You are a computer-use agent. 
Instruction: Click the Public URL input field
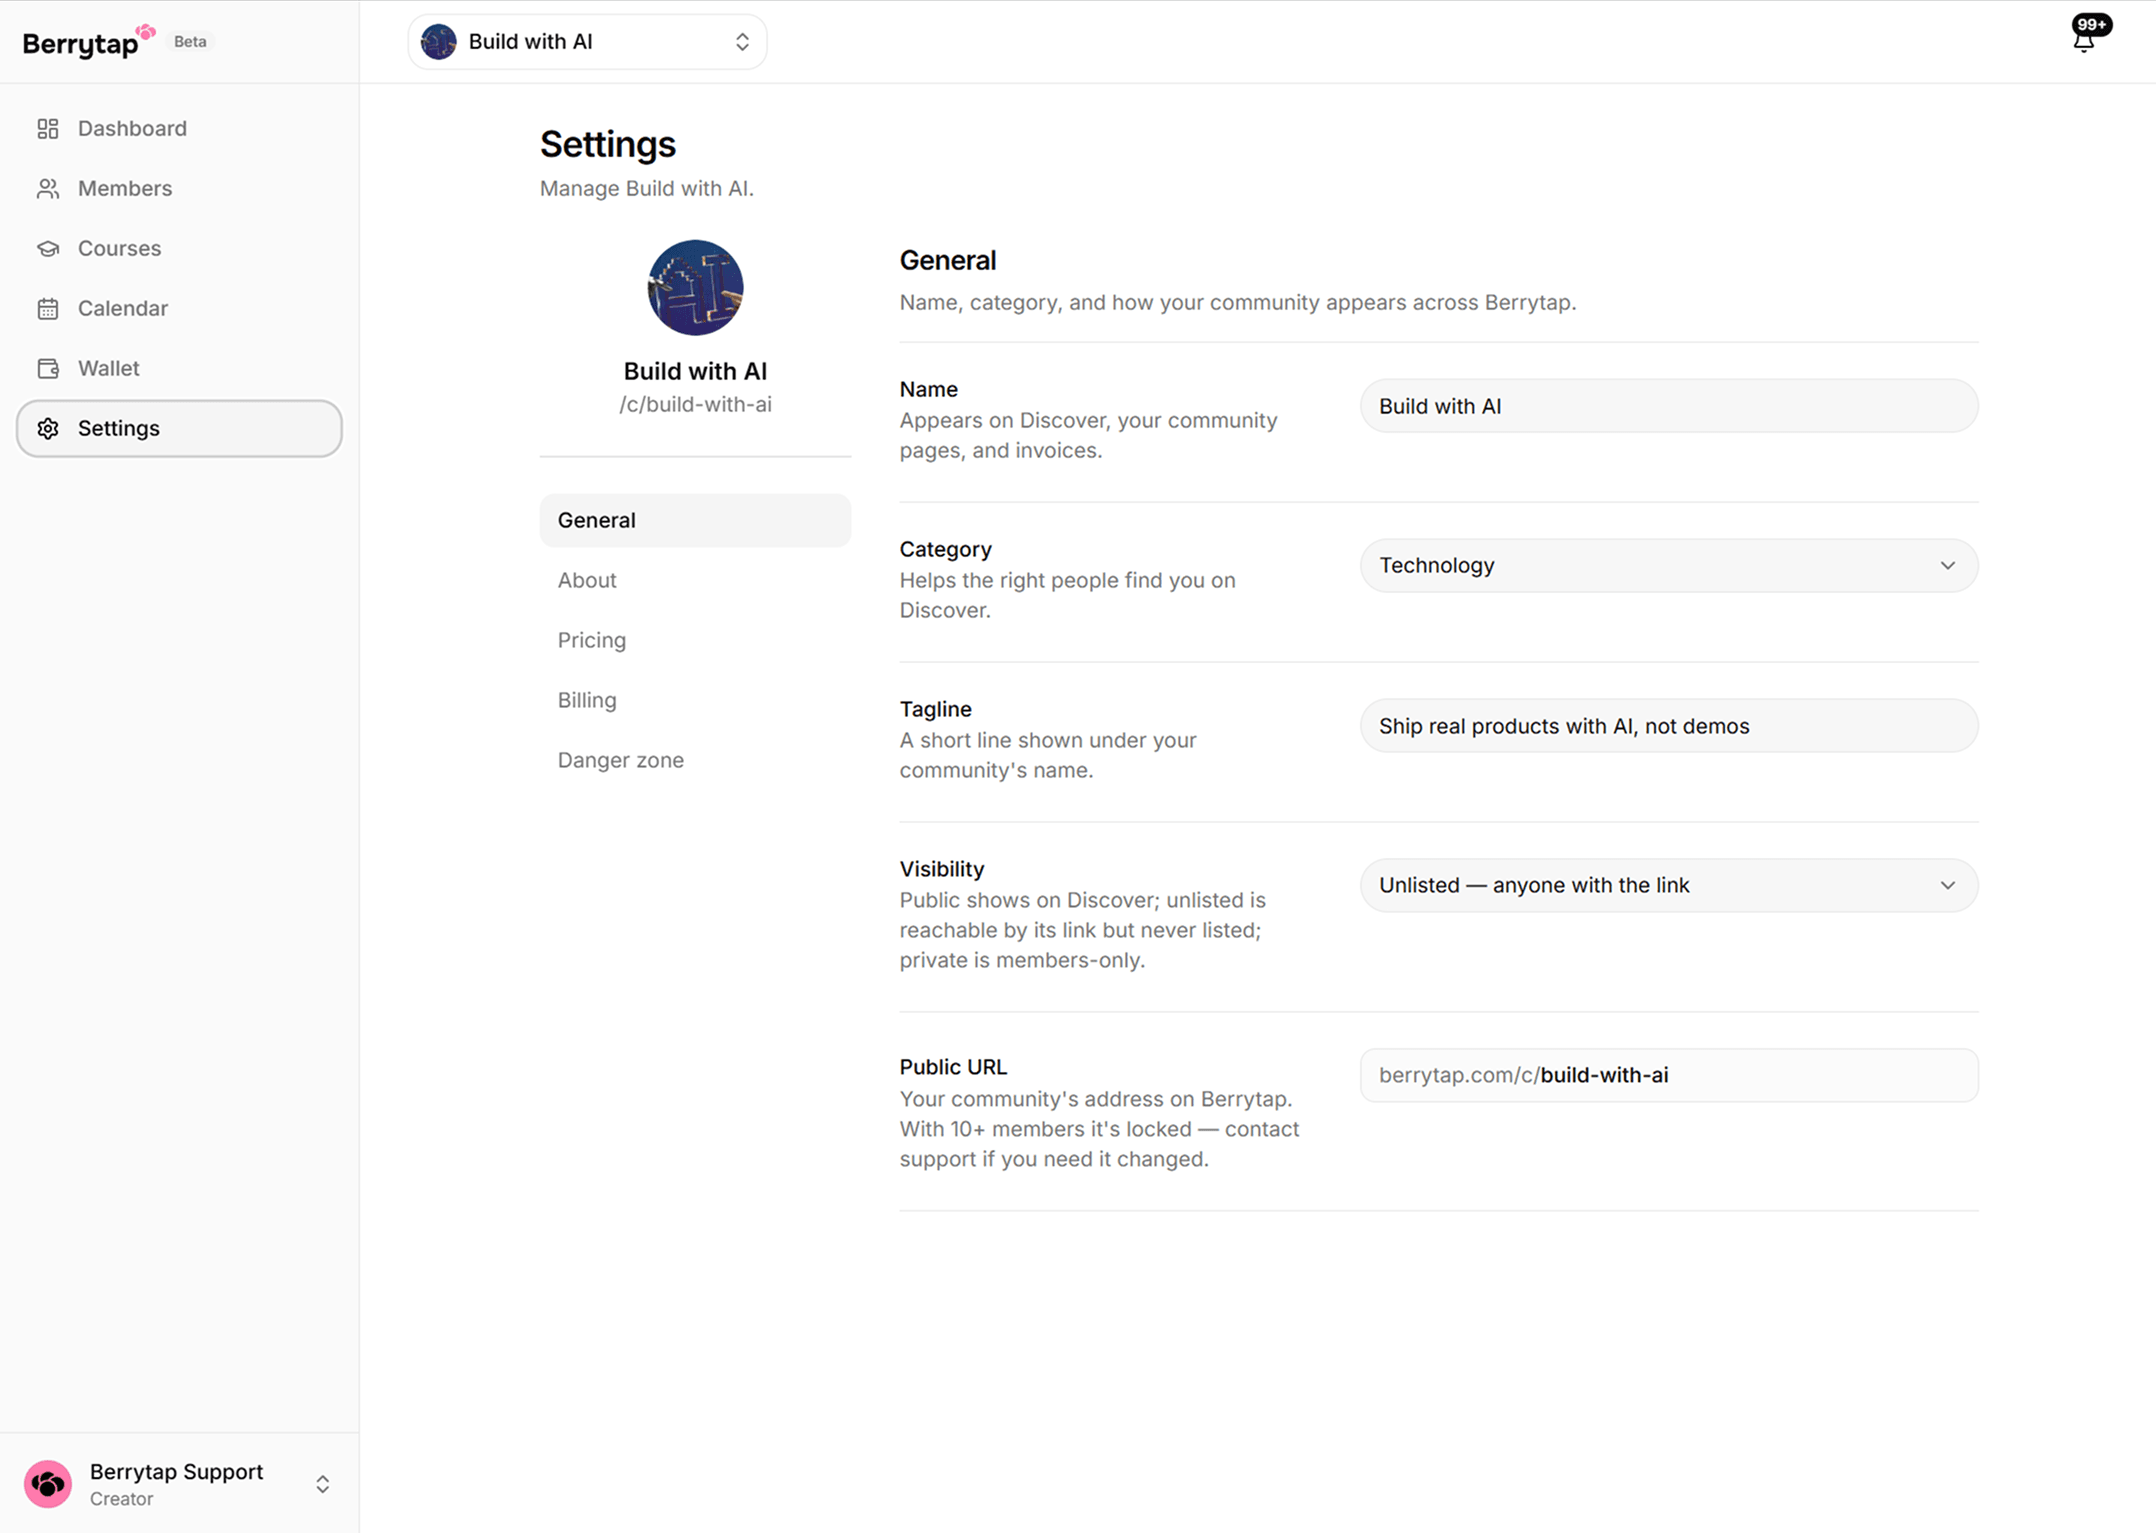(x=1669, y=1076)
